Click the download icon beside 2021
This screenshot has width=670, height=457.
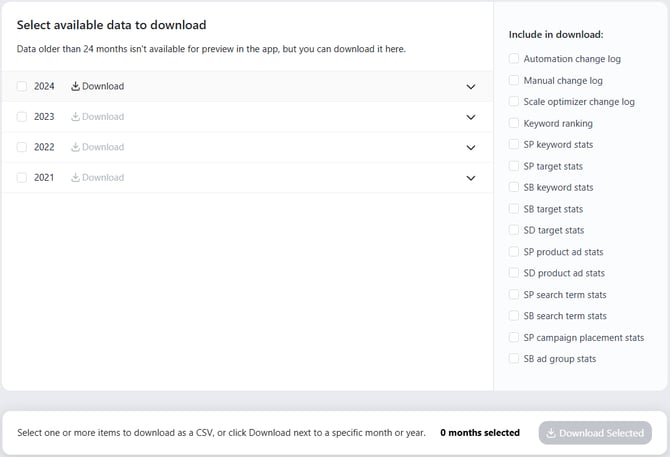point(75,177)
